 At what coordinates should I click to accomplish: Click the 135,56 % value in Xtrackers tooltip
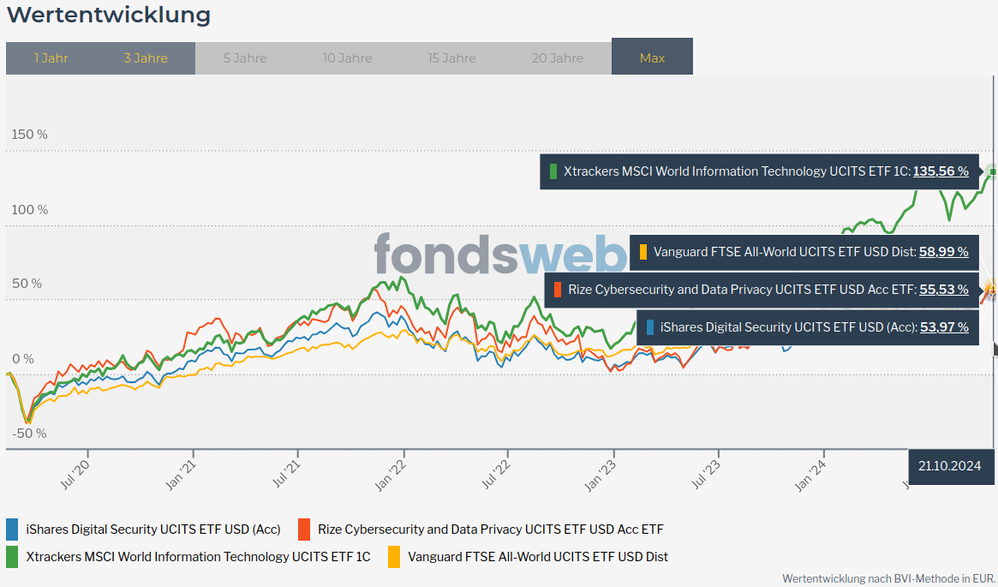[x=940, y=171]
